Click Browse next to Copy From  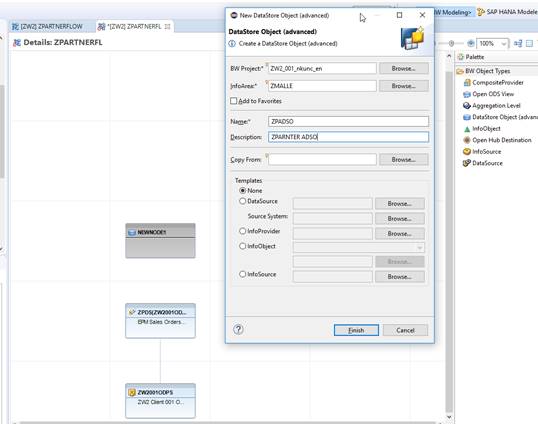(404, 160)
